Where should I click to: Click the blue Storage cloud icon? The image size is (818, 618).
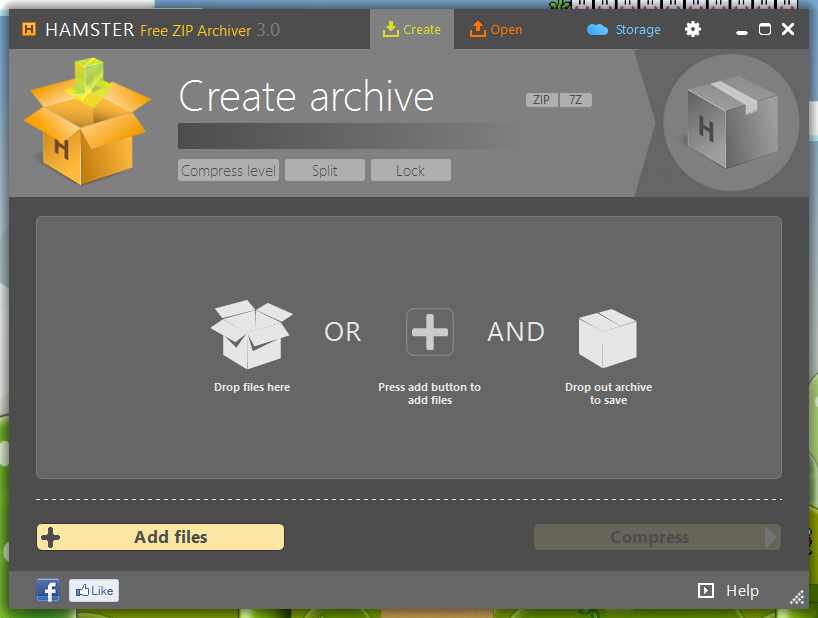pos(597,30)
